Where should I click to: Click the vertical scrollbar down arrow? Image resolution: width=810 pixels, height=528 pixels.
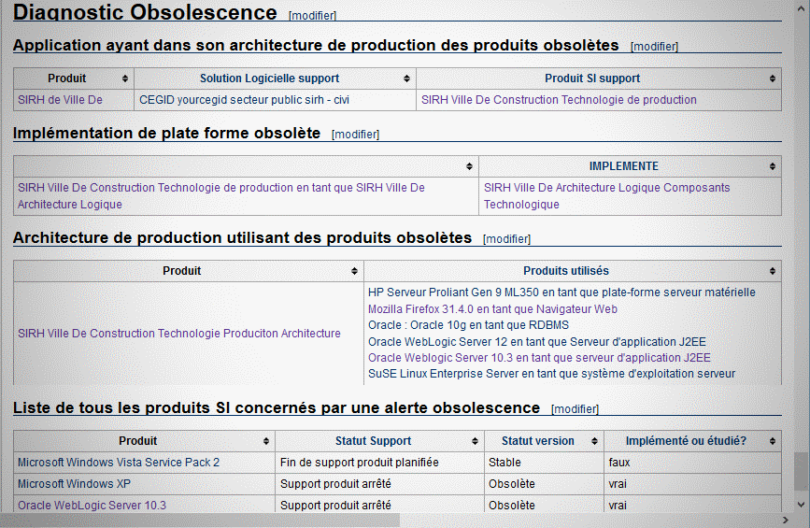(x=801, y=505)
